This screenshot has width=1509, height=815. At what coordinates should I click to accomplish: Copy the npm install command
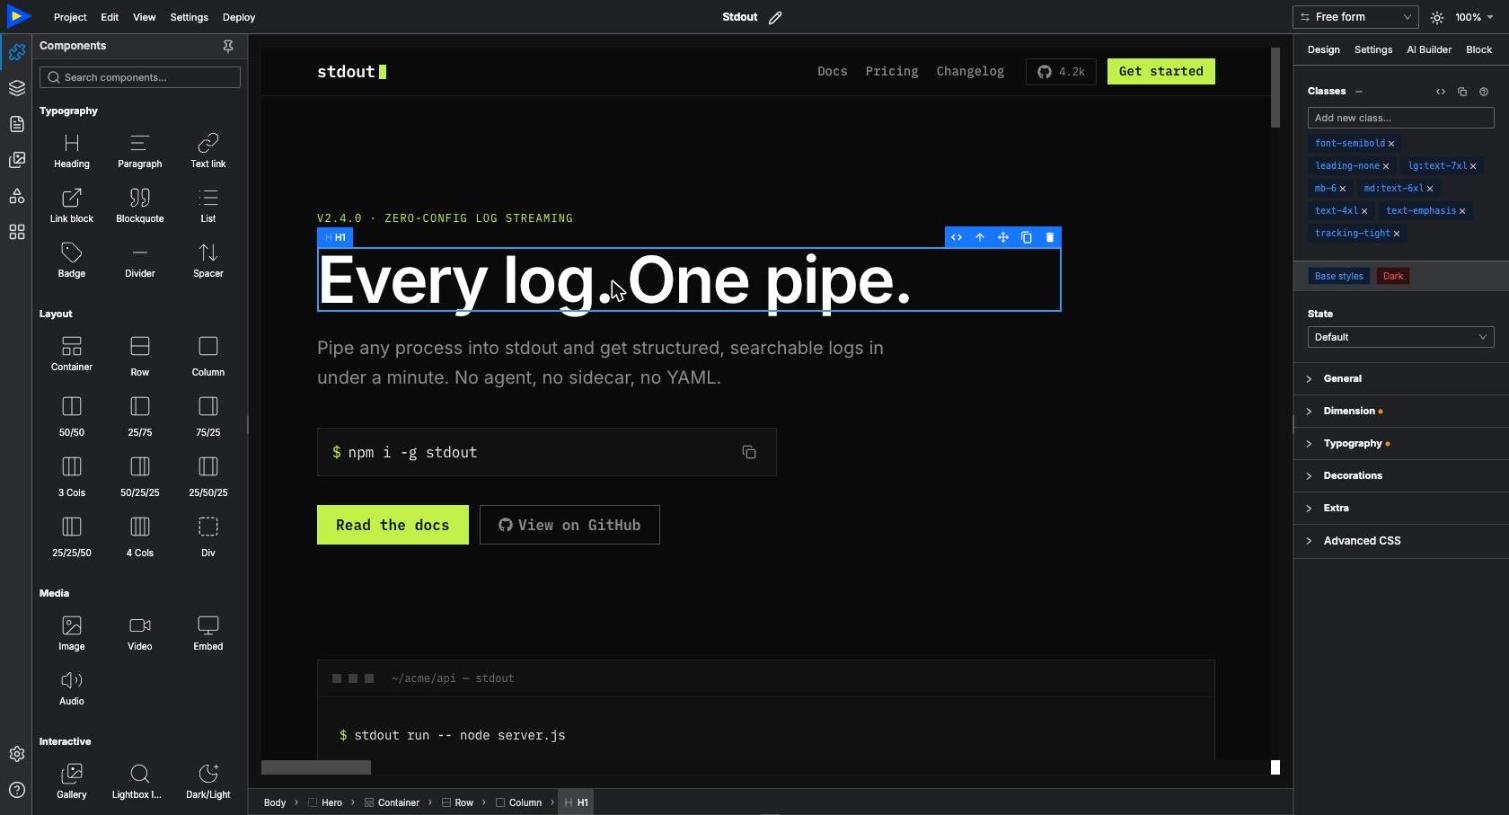pyautogui.click(x=749, y=452)
